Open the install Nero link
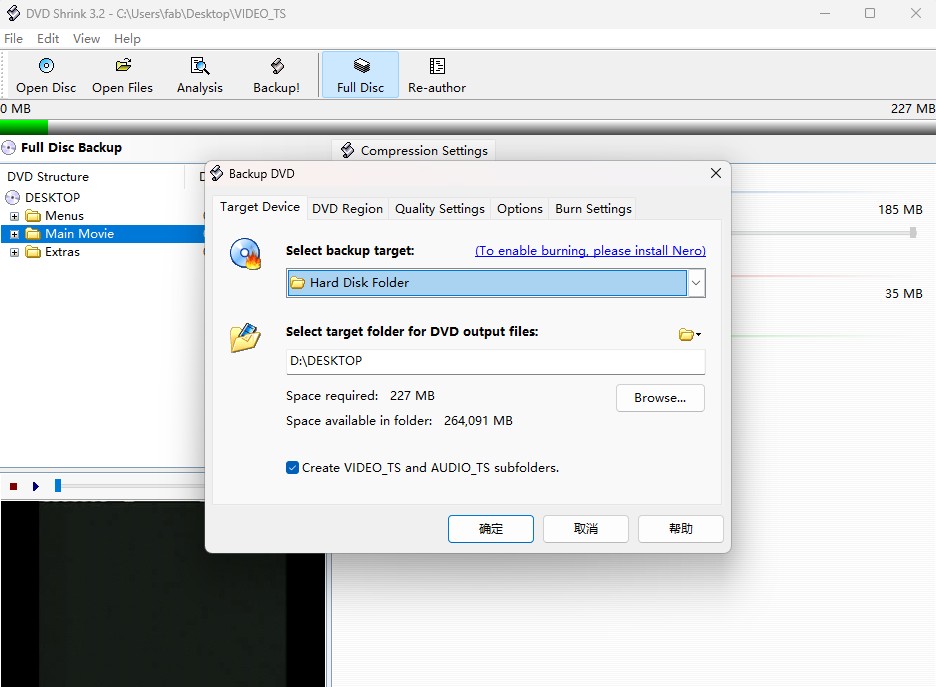This screenshot has height=687, width=936. coord(589,251)
